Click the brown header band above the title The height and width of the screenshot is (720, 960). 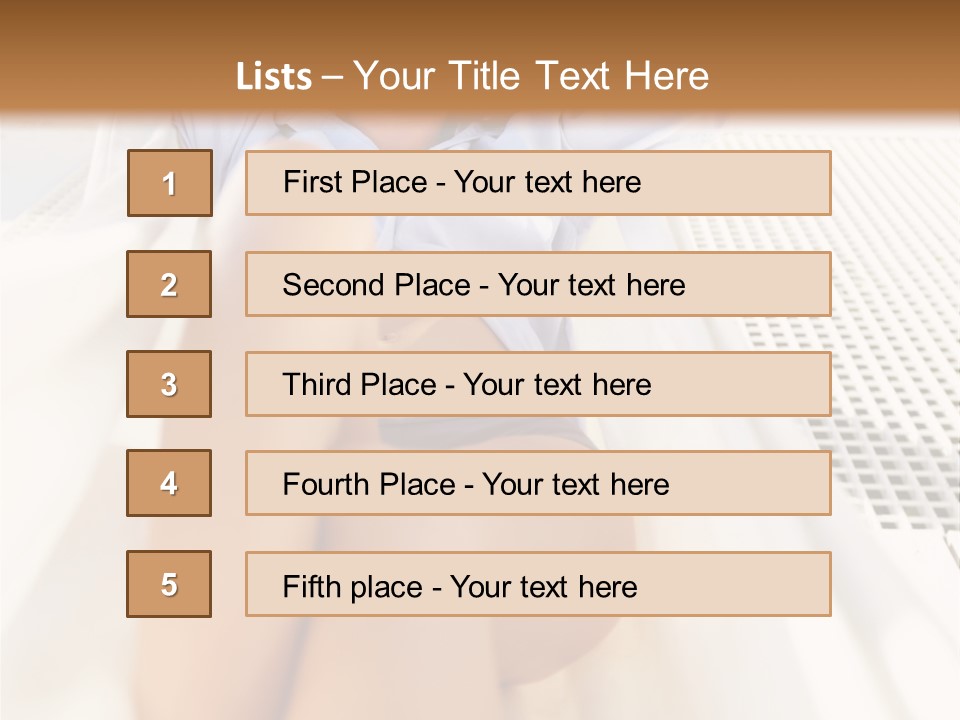[x=480, y=22]
